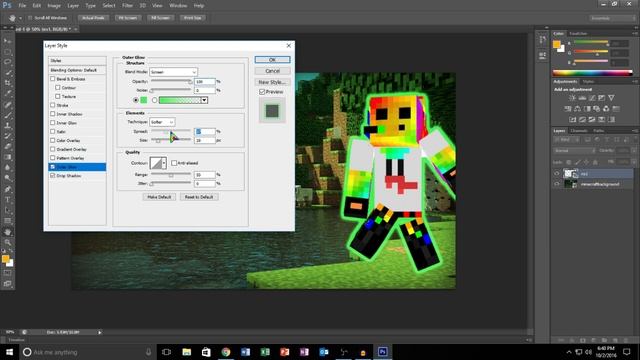The height and width of the screenshot is (360, 640).
Task: Select the Brush tool
Action: coord(8,115)
